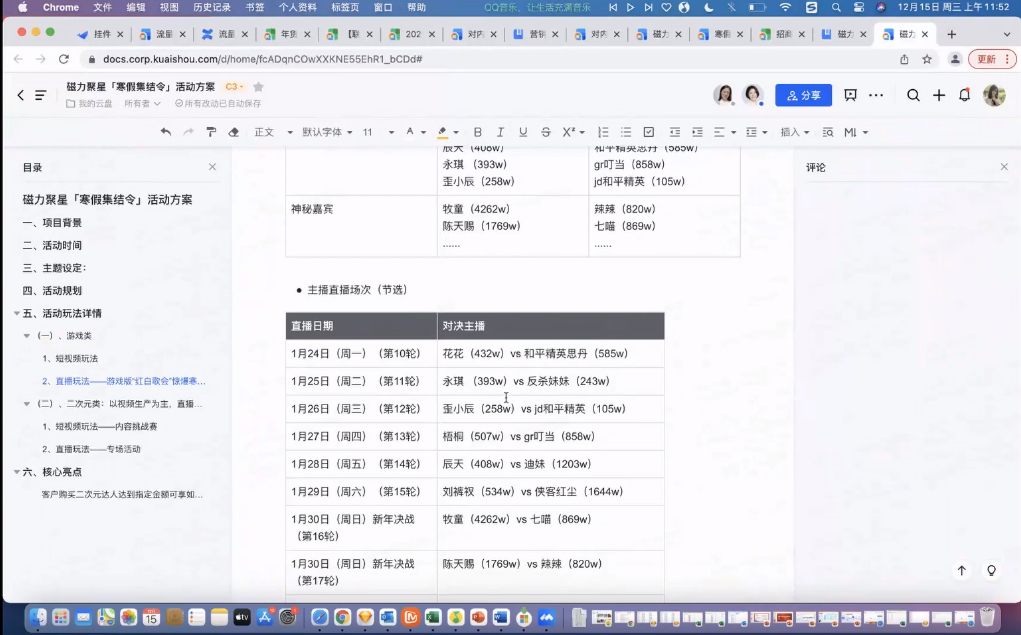Click the undo arrow icon
Screen dimensions: 1021x635
[166, 131]
